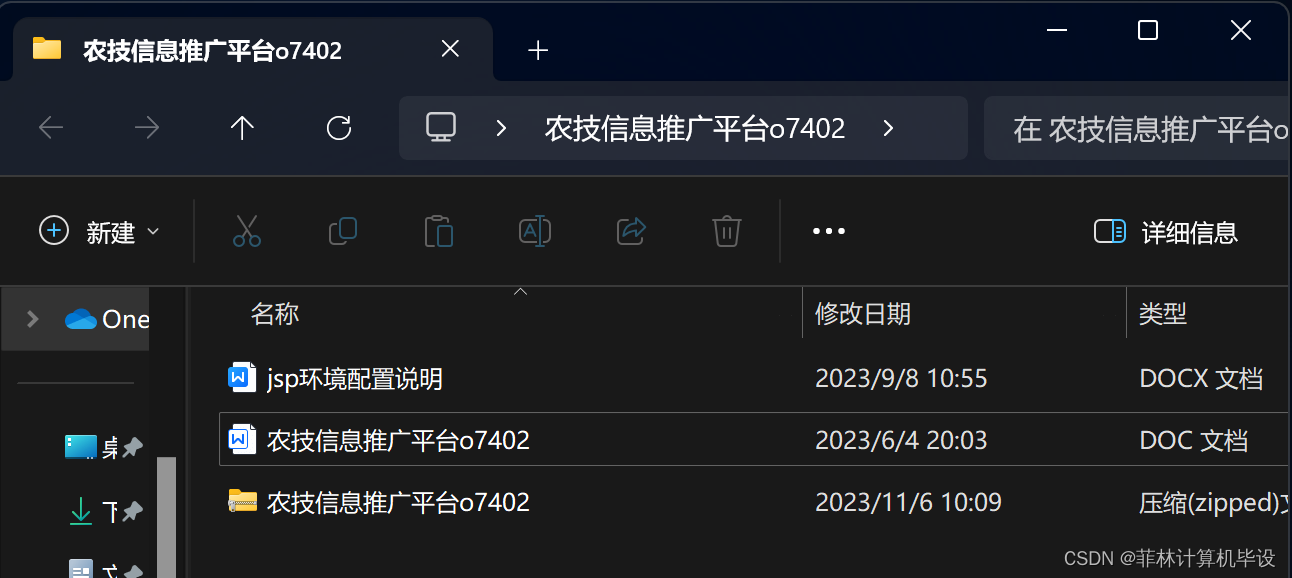Screen dimensions: 1292x578
Task: Click the Share arrow icon
Action: [x=631, y=231]
